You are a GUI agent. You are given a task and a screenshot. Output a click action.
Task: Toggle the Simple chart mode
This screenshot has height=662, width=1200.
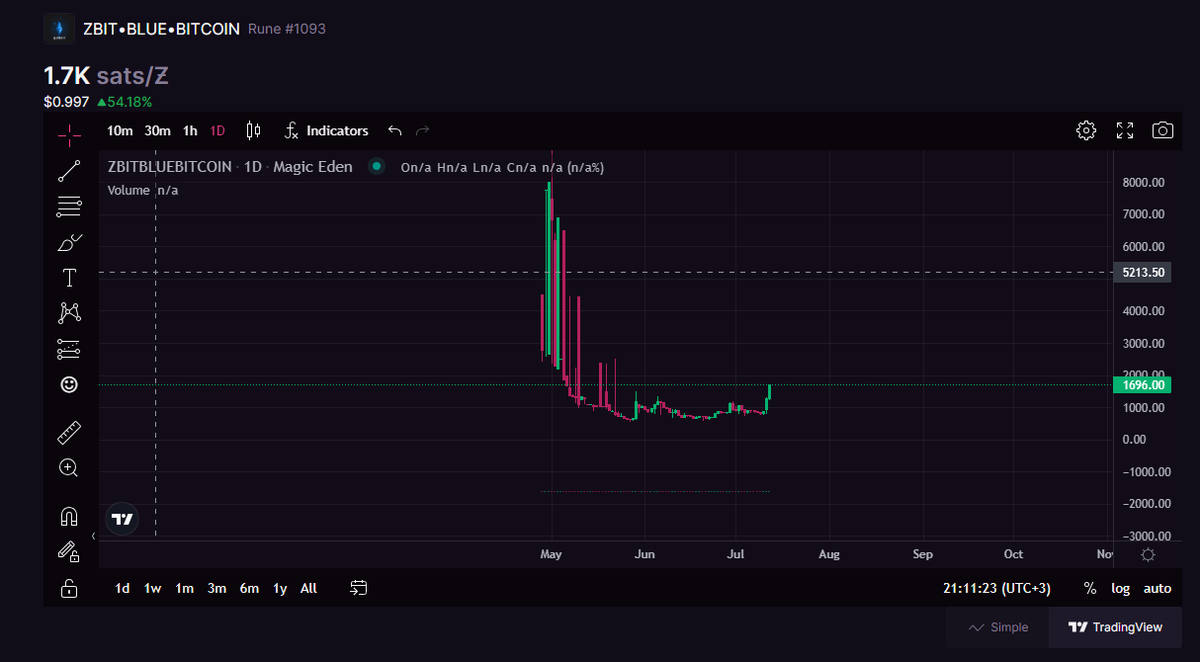pos(997,627)
